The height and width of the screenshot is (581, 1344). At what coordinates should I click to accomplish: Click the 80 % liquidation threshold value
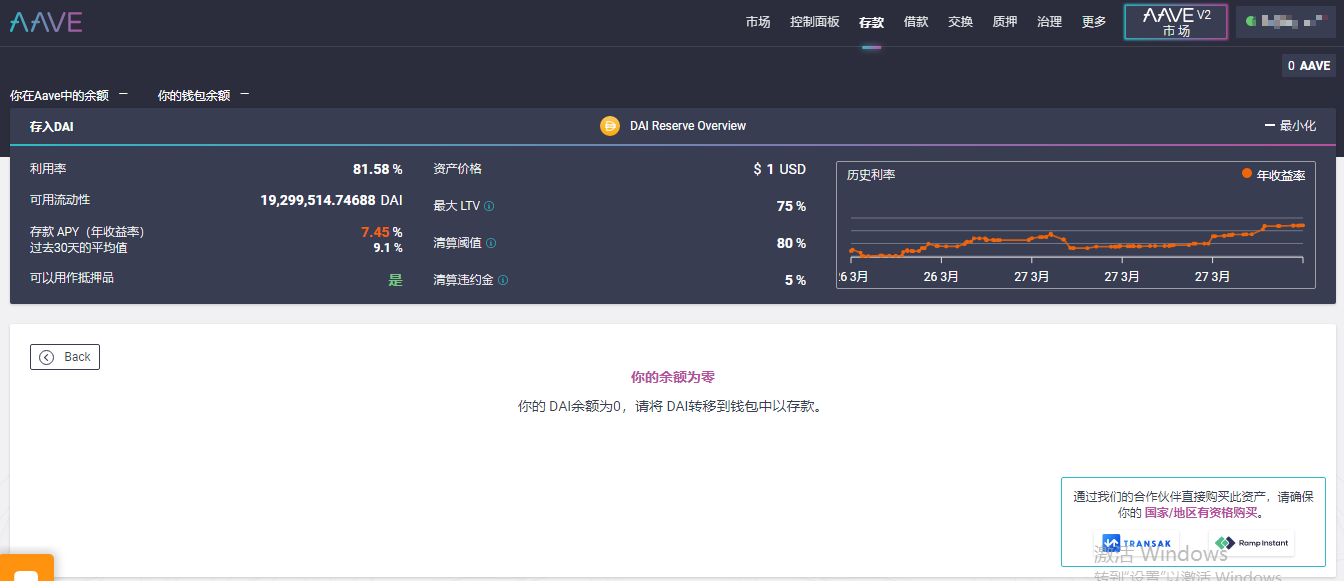(791, 243)
